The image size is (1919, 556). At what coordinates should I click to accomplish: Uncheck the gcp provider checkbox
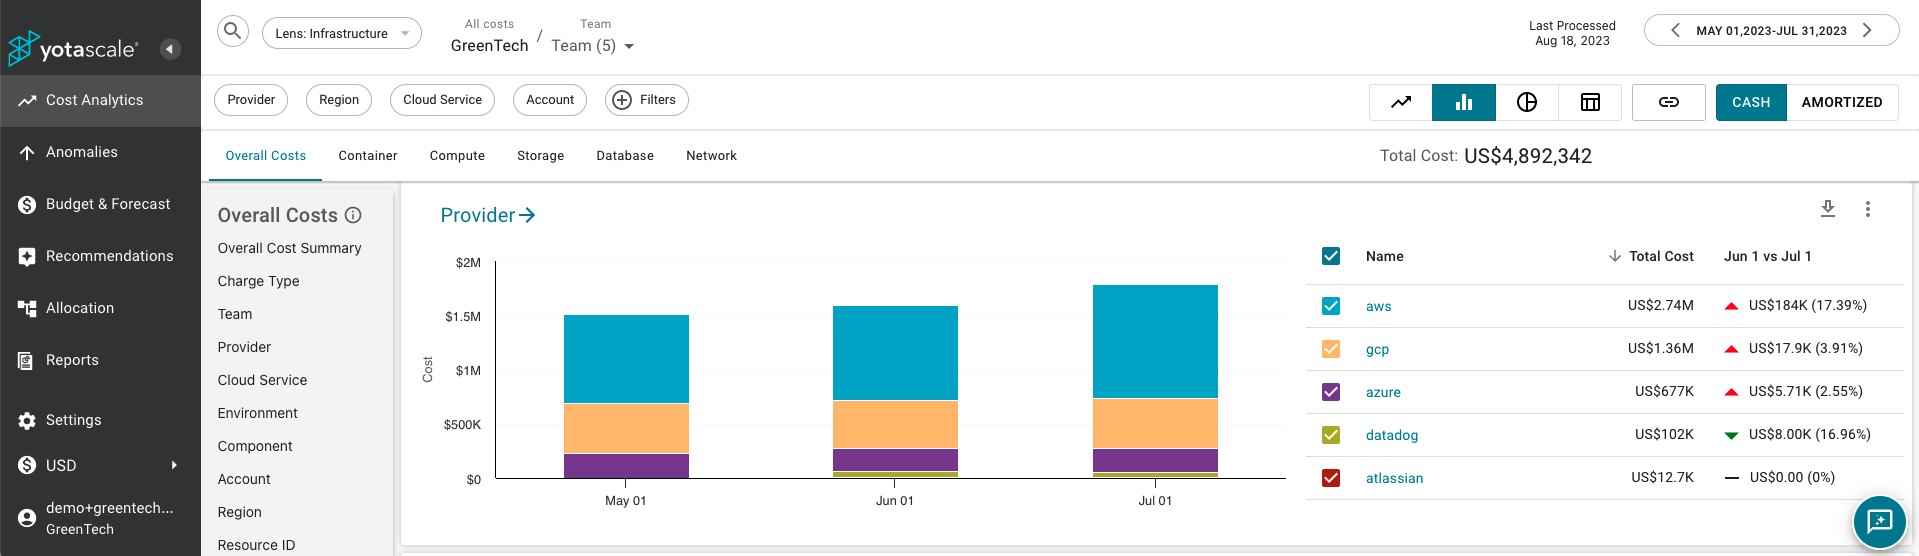[1331, 349]
